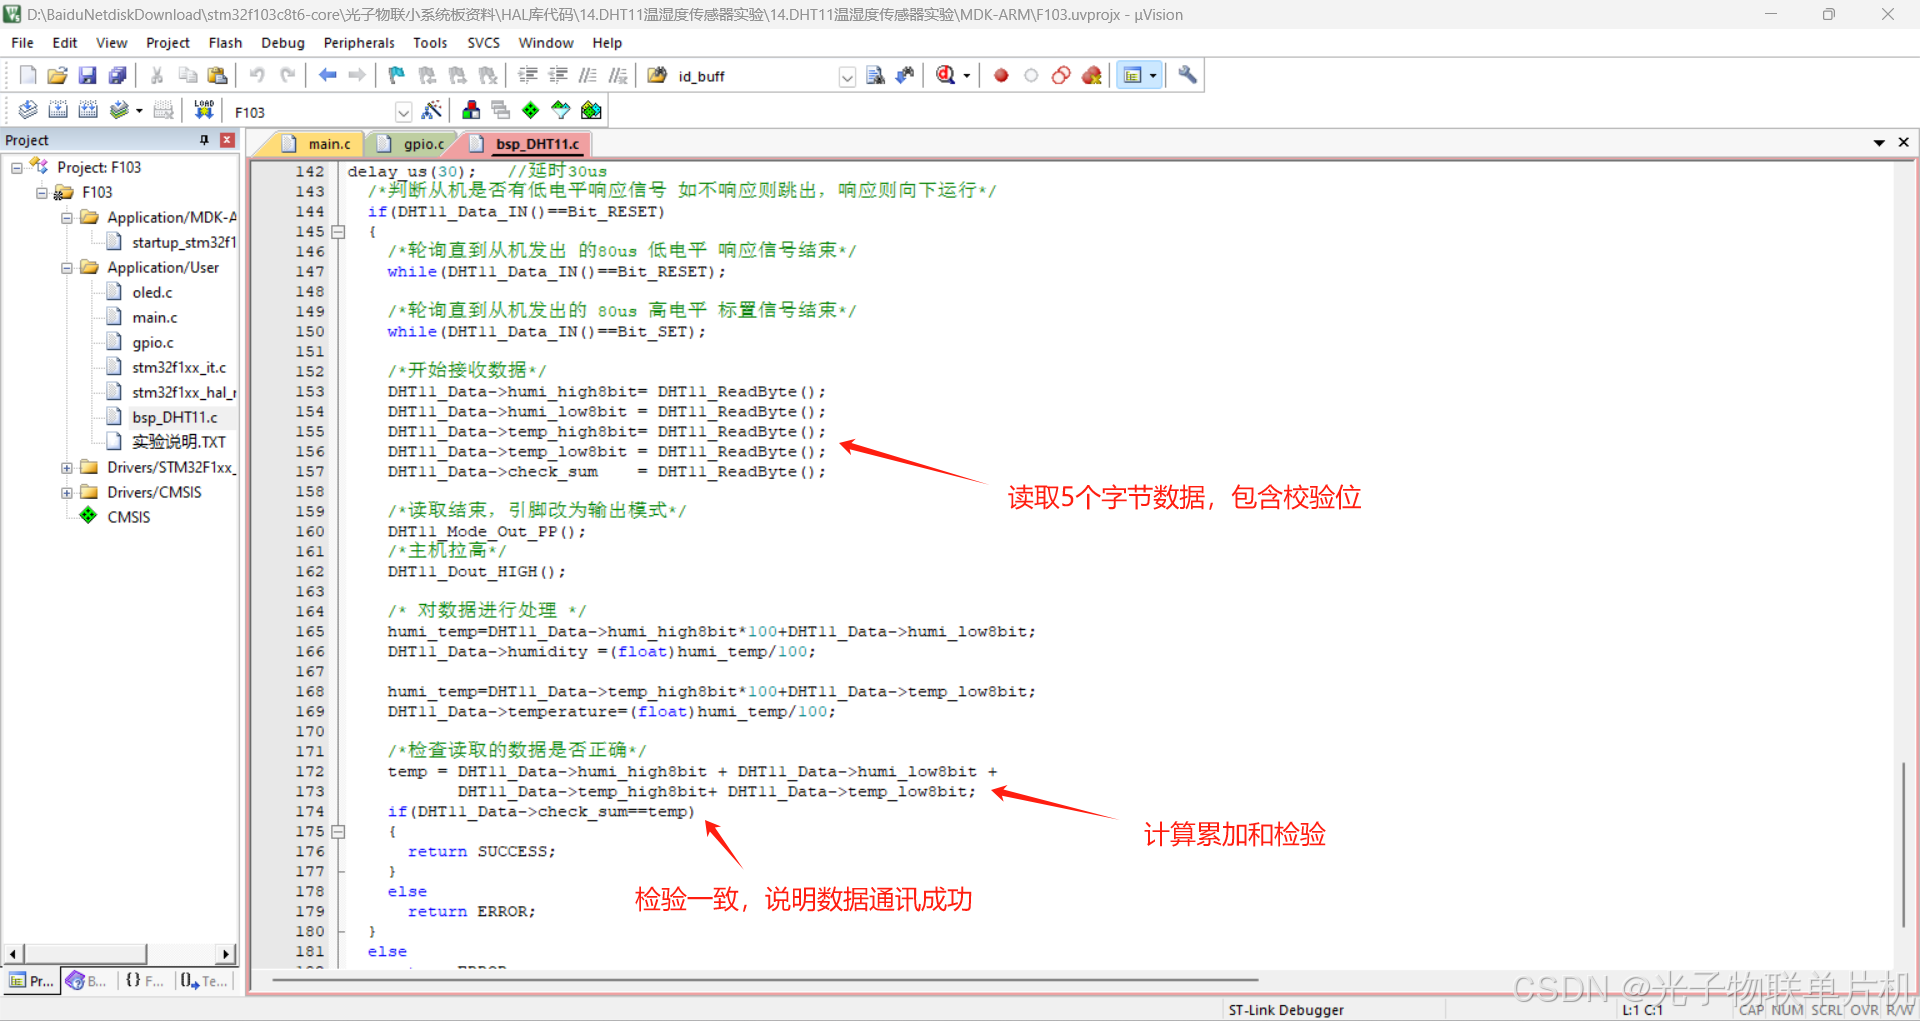Click project panel scroll right arrow
The height and width of the screenshot is (1021, 1920).
click(226, 954)
